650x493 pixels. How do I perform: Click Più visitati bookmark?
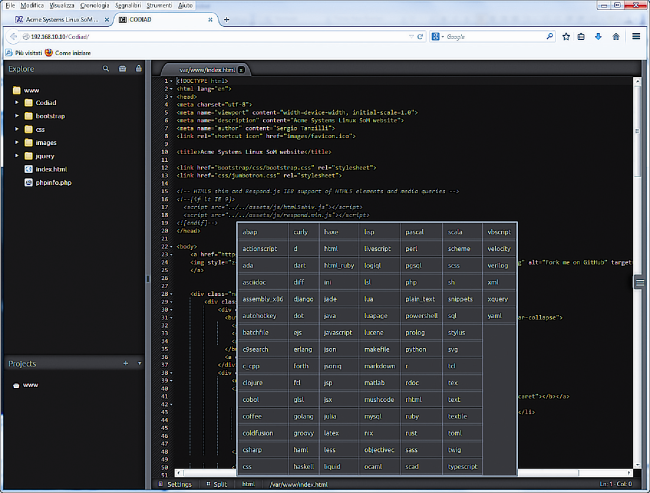(24, 53)
